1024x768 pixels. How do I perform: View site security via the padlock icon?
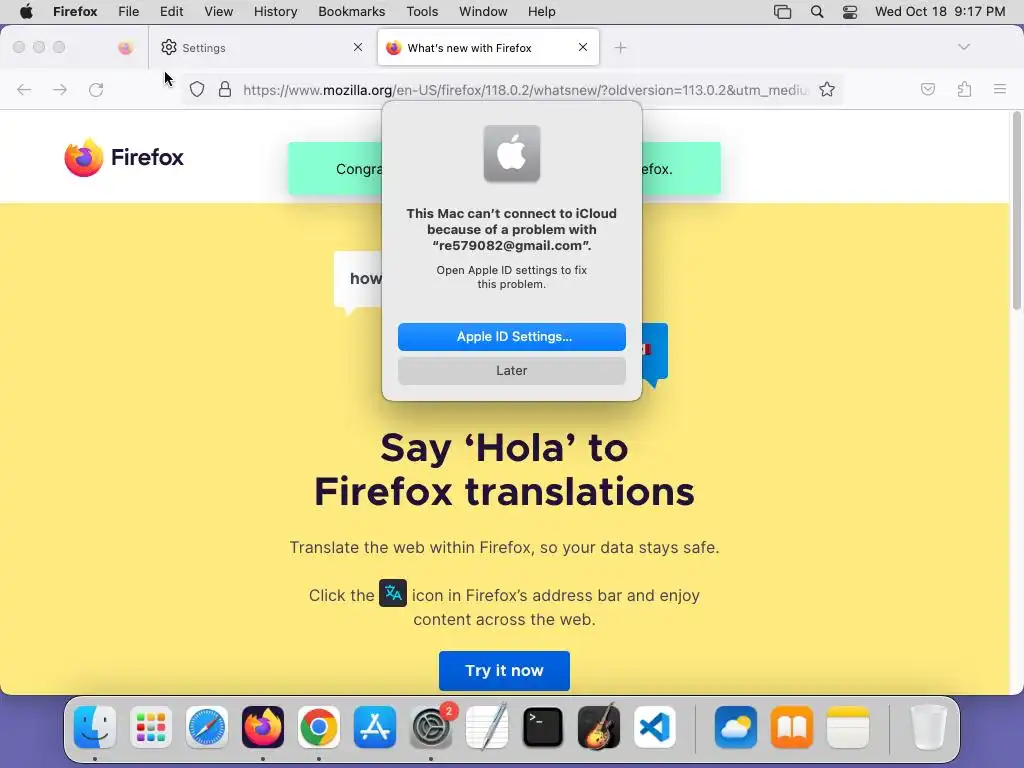pyautogui.click(x=225, y=89)
